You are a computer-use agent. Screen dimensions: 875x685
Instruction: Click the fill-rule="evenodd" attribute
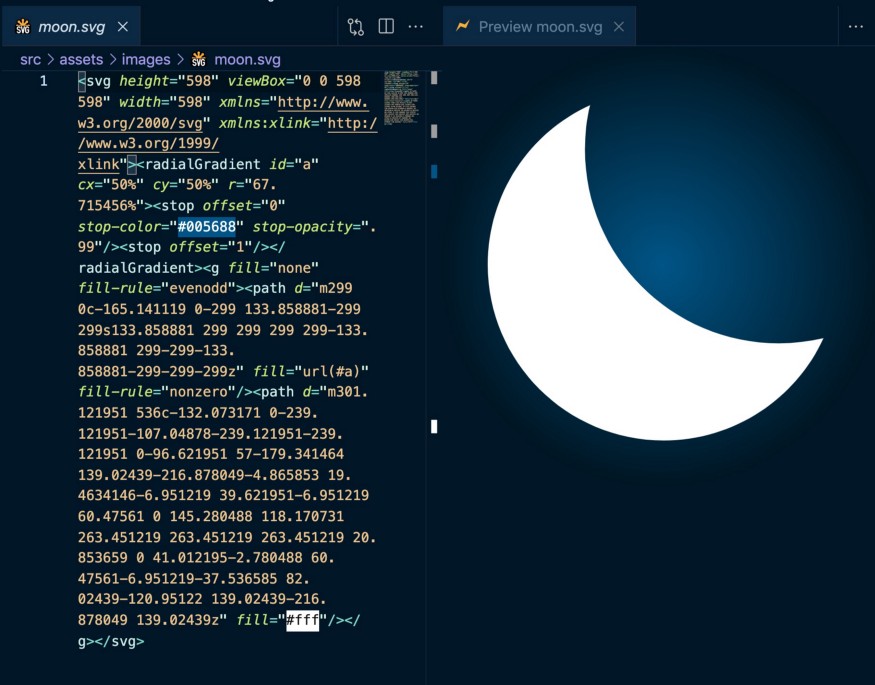pyautogui.click(x=157, y=288)
